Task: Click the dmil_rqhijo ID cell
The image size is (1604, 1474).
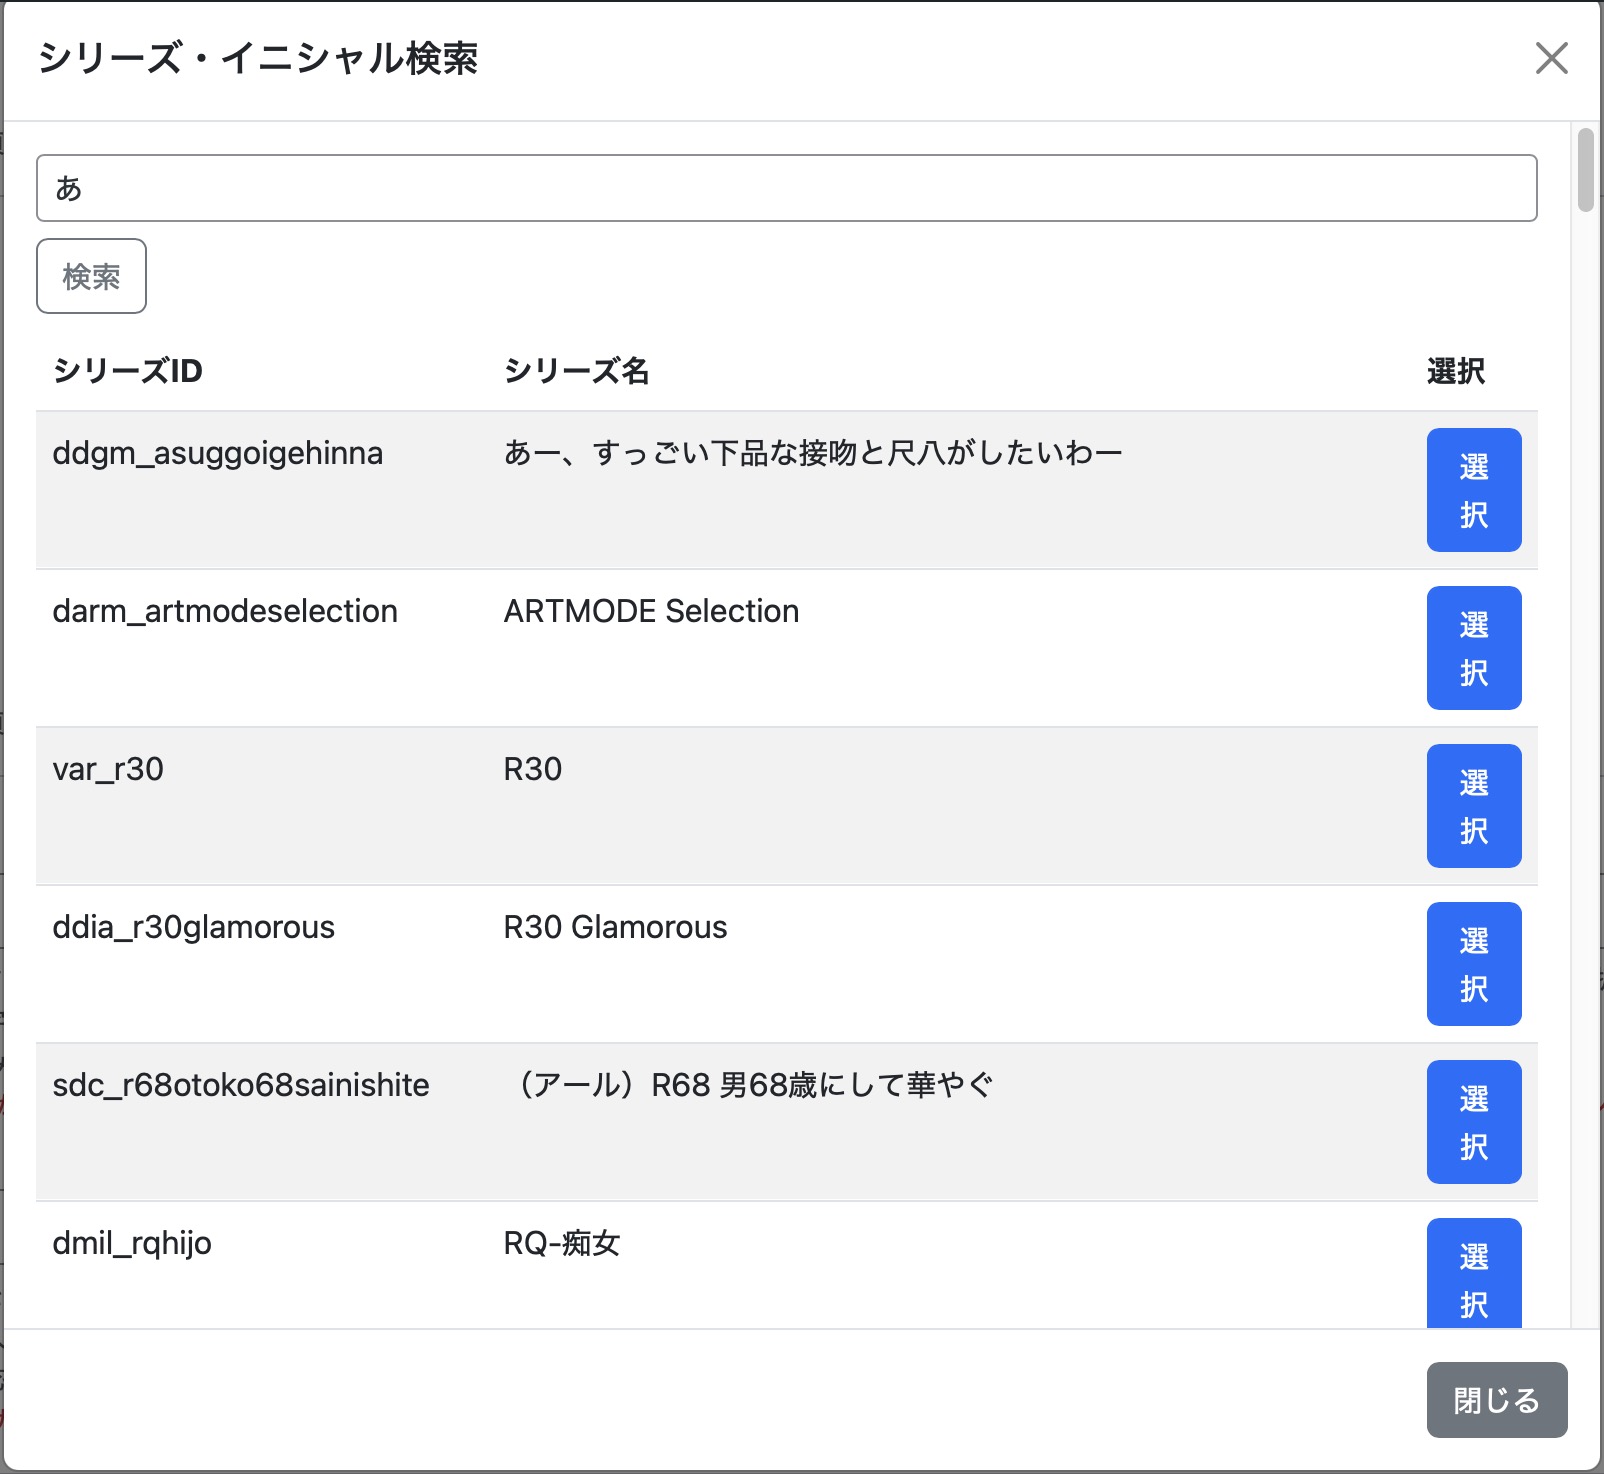Action: coord(132,1243)
